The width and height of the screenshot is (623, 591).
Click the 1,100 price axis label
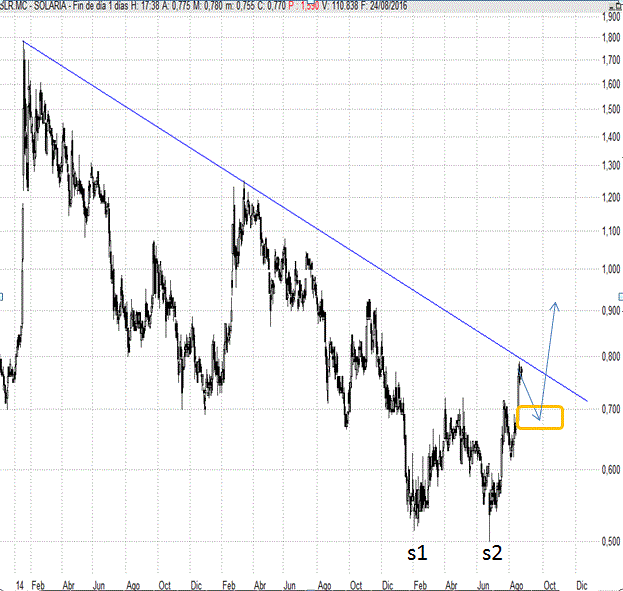(x=611, y=231)
